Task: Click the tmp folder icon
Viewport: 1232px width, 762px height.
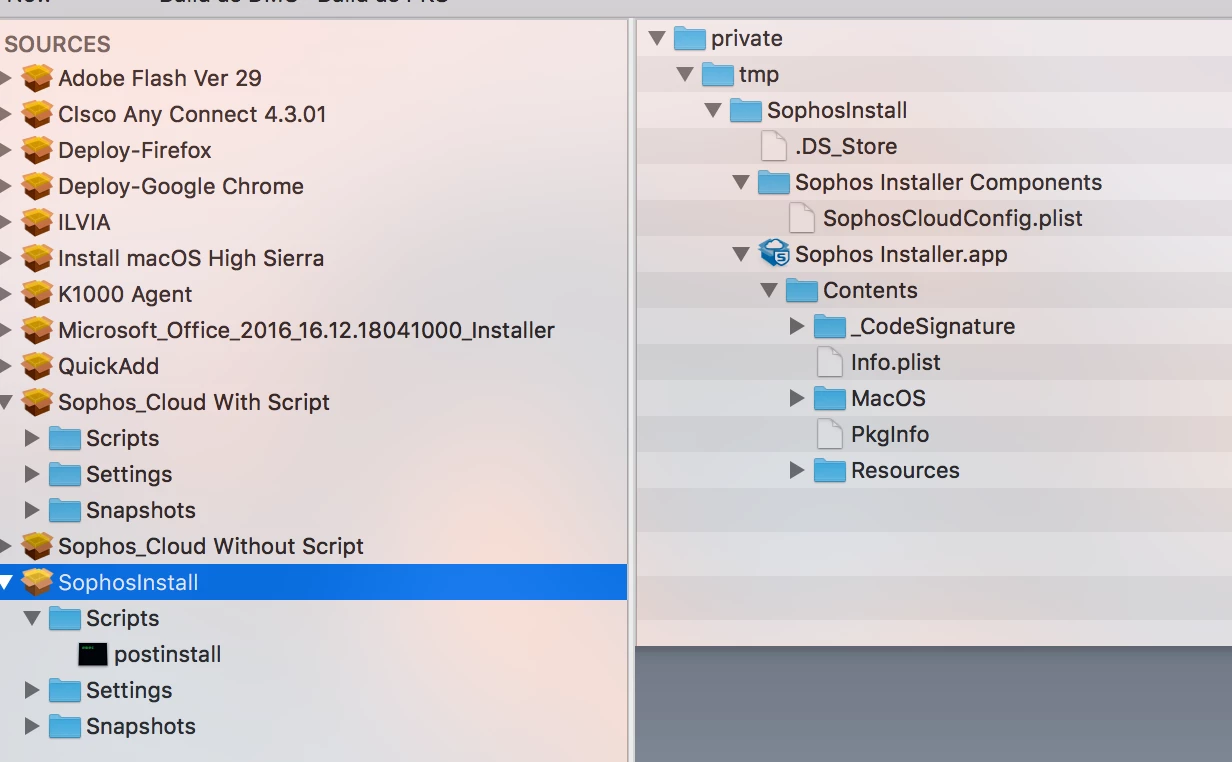Action: click(x=718, y=74)
